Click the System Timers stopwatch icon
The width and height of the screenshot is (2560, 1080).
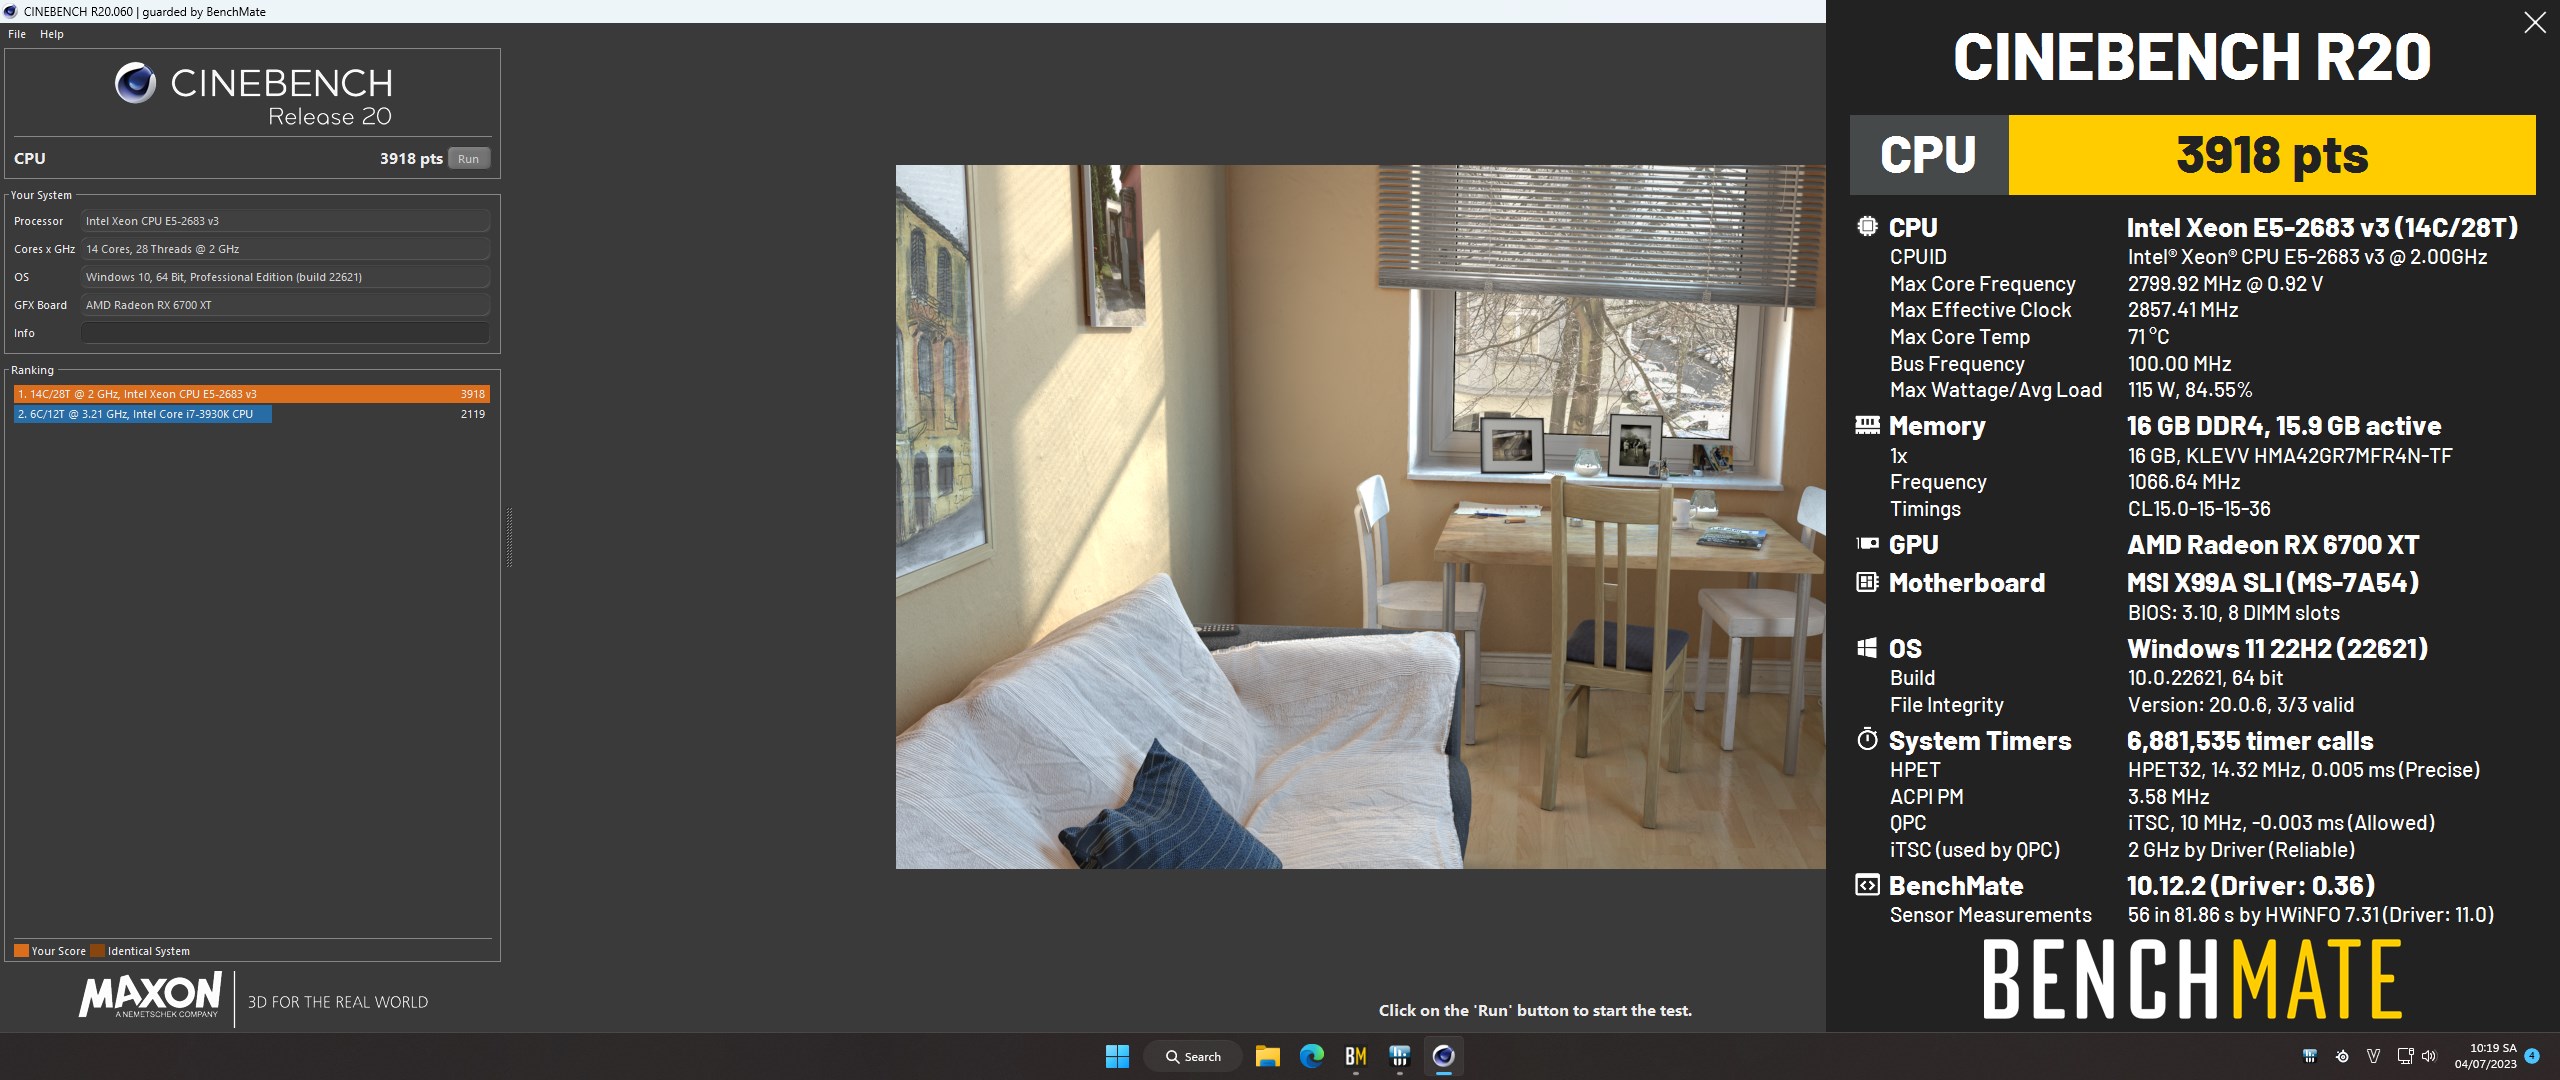click(1867, 739)
